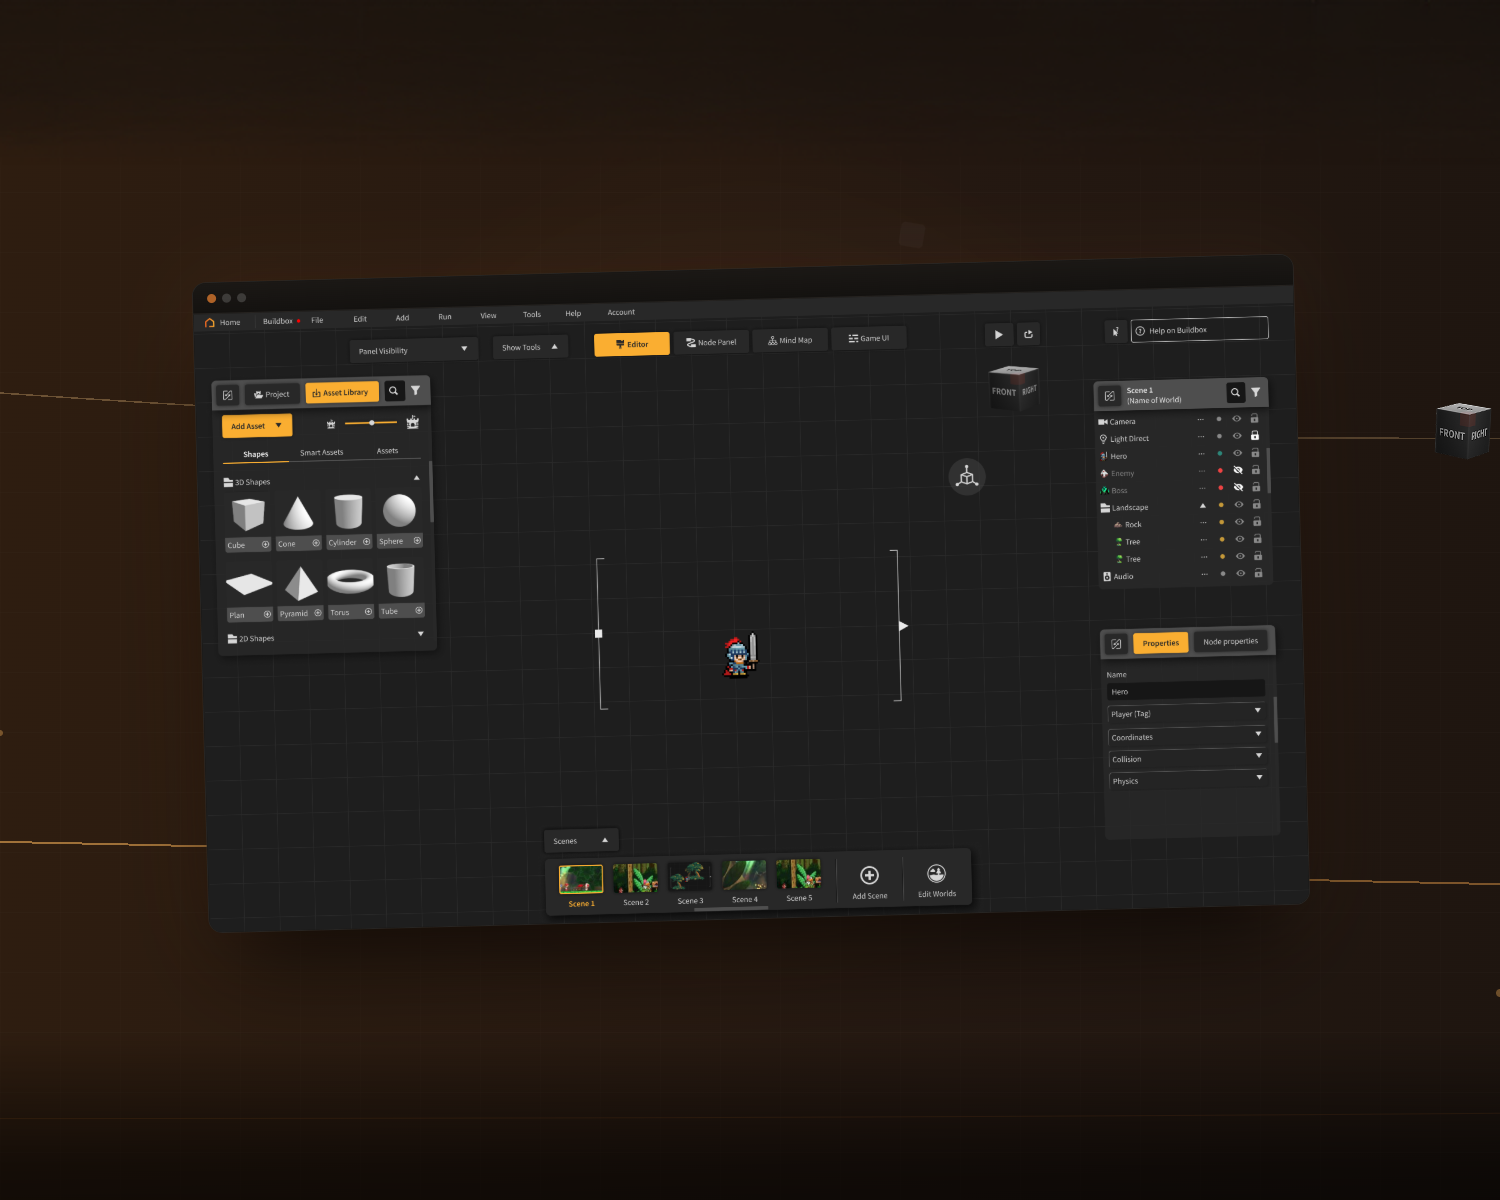This screenshot has height=1200, width=1500.
Task: Show the Boss object via crossed eye
Action: click(1238, 488)
